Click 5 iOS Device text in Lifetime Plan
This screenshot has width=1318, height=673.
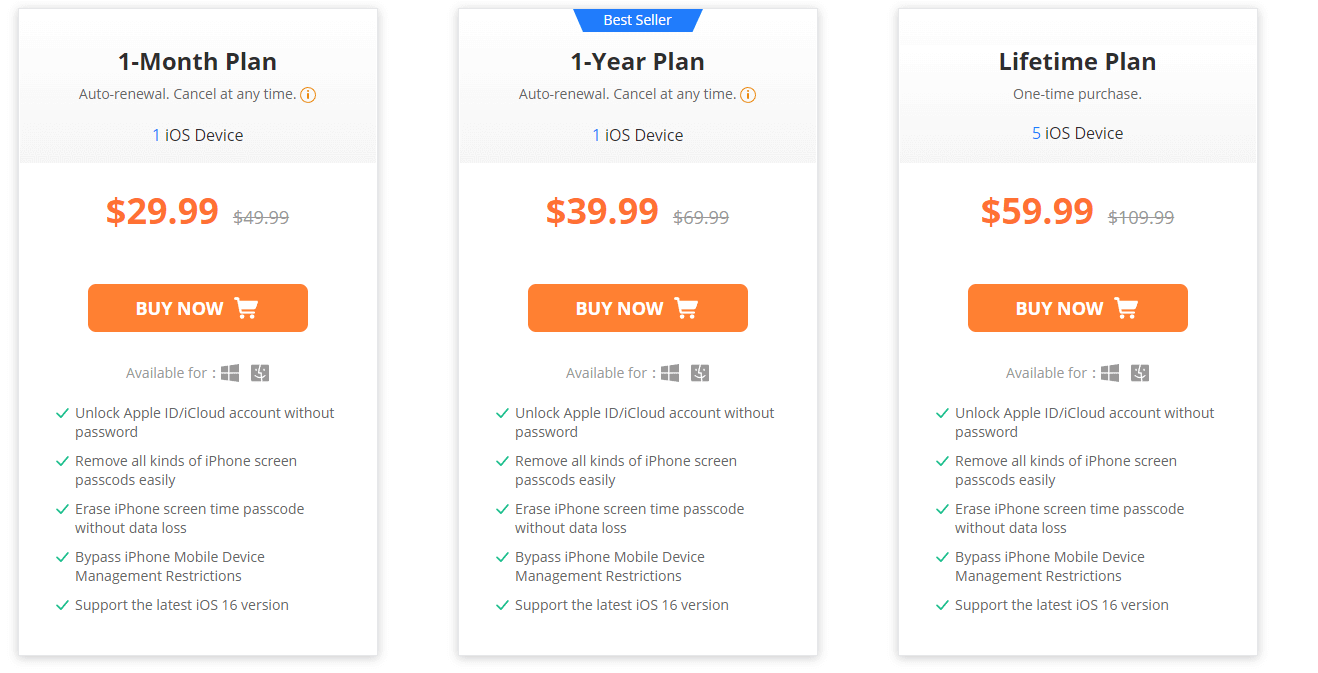(x=1078, y=133)
